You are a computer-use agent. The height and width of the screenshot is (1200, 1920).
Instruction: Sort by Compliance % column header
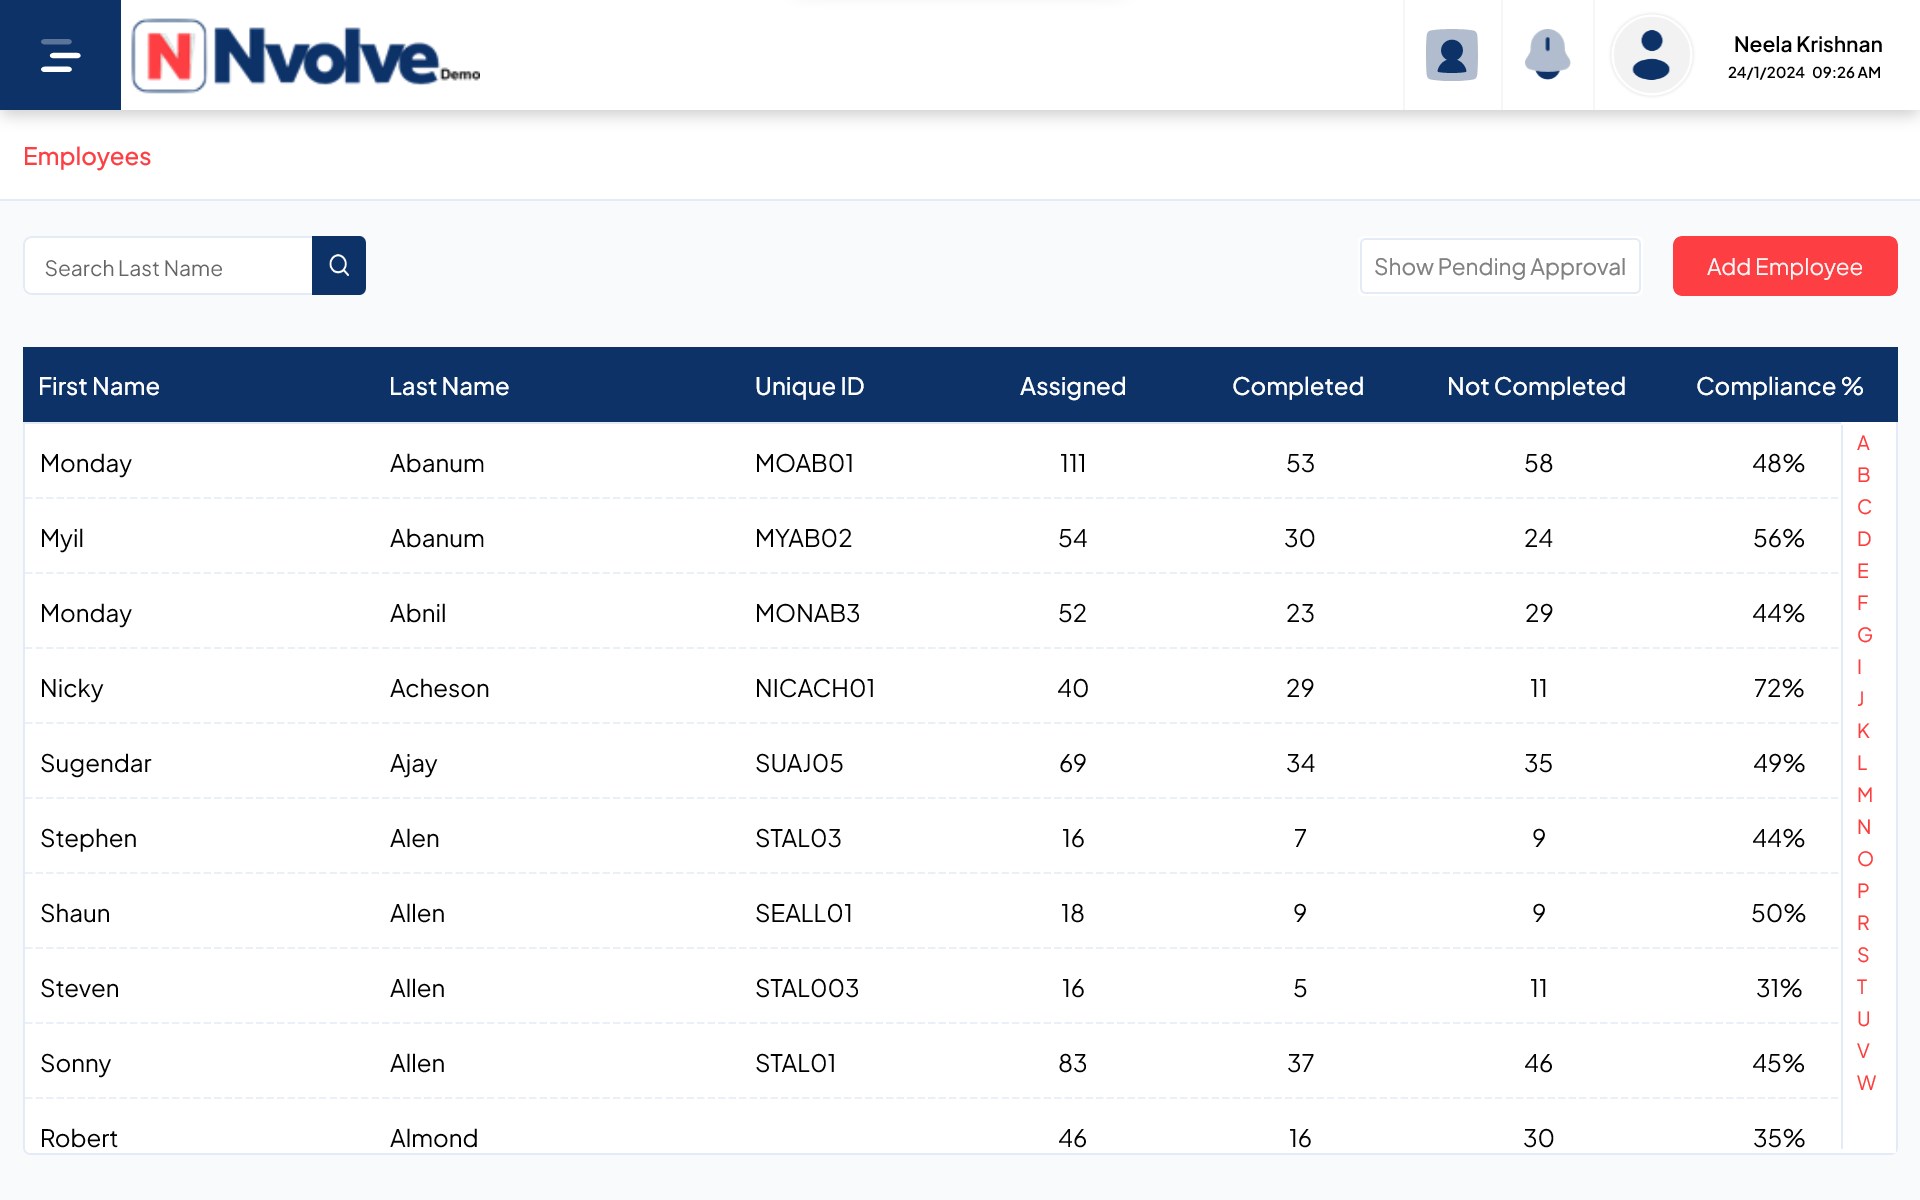click(x=1778, y=386)
